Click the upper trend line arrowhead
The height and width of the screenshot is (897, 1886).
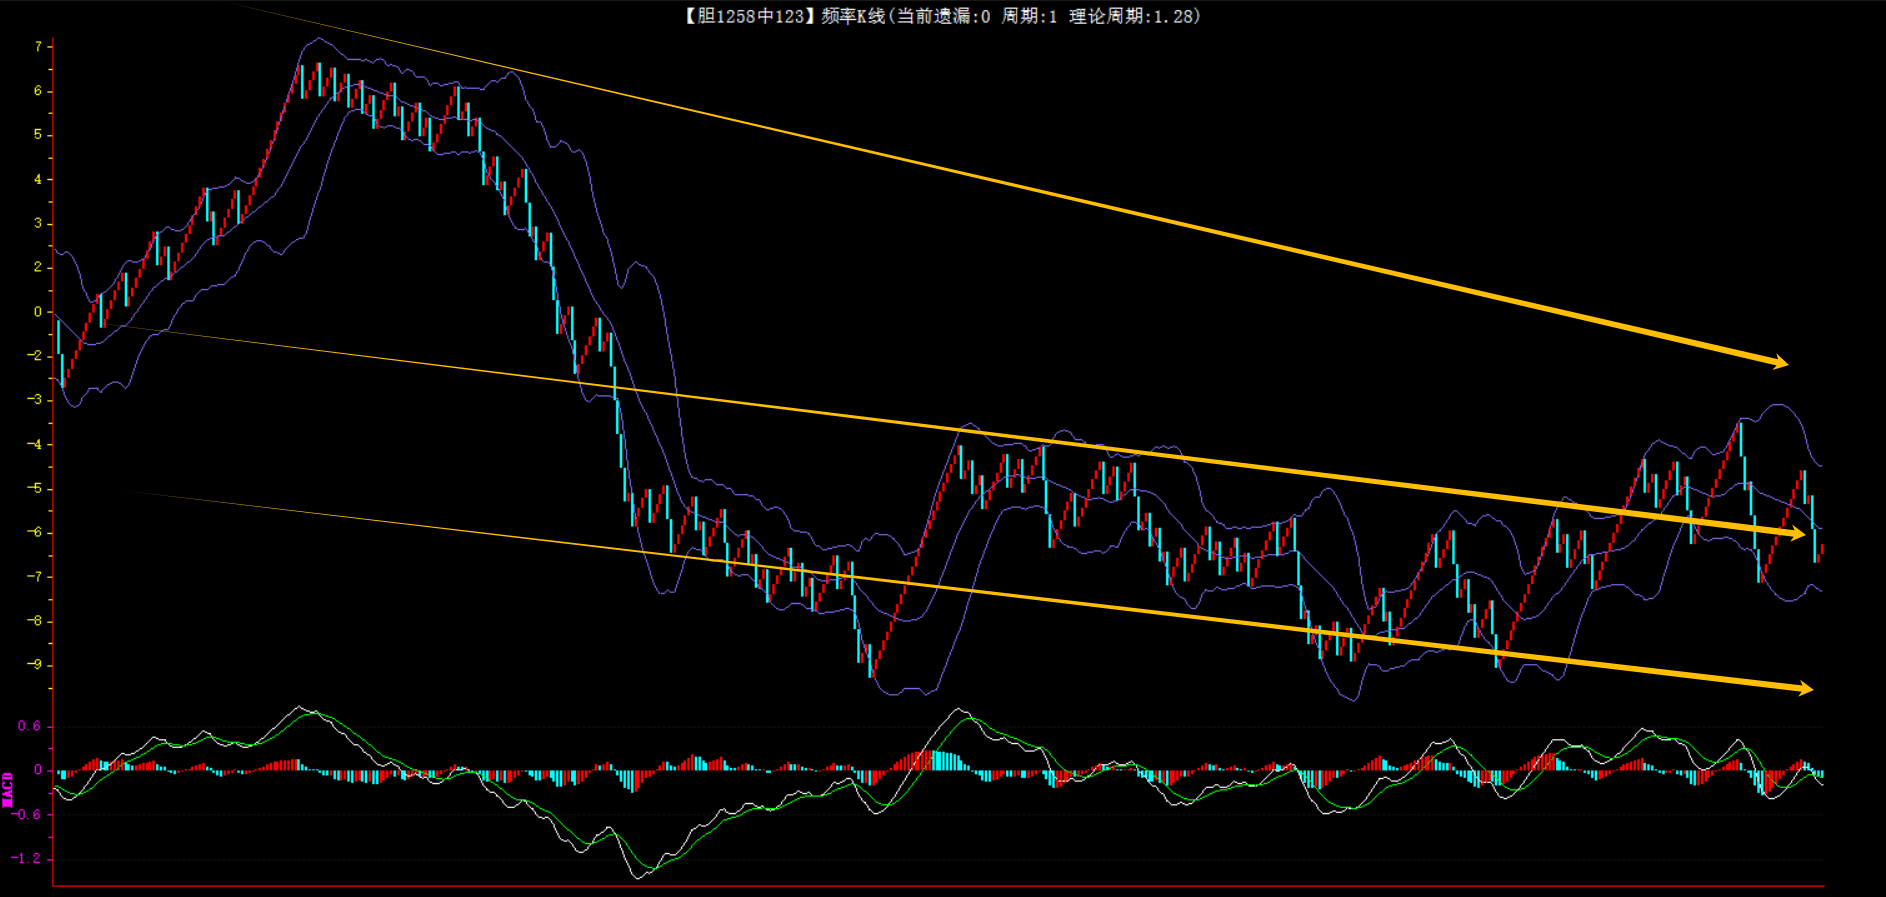pos(1780,362)
